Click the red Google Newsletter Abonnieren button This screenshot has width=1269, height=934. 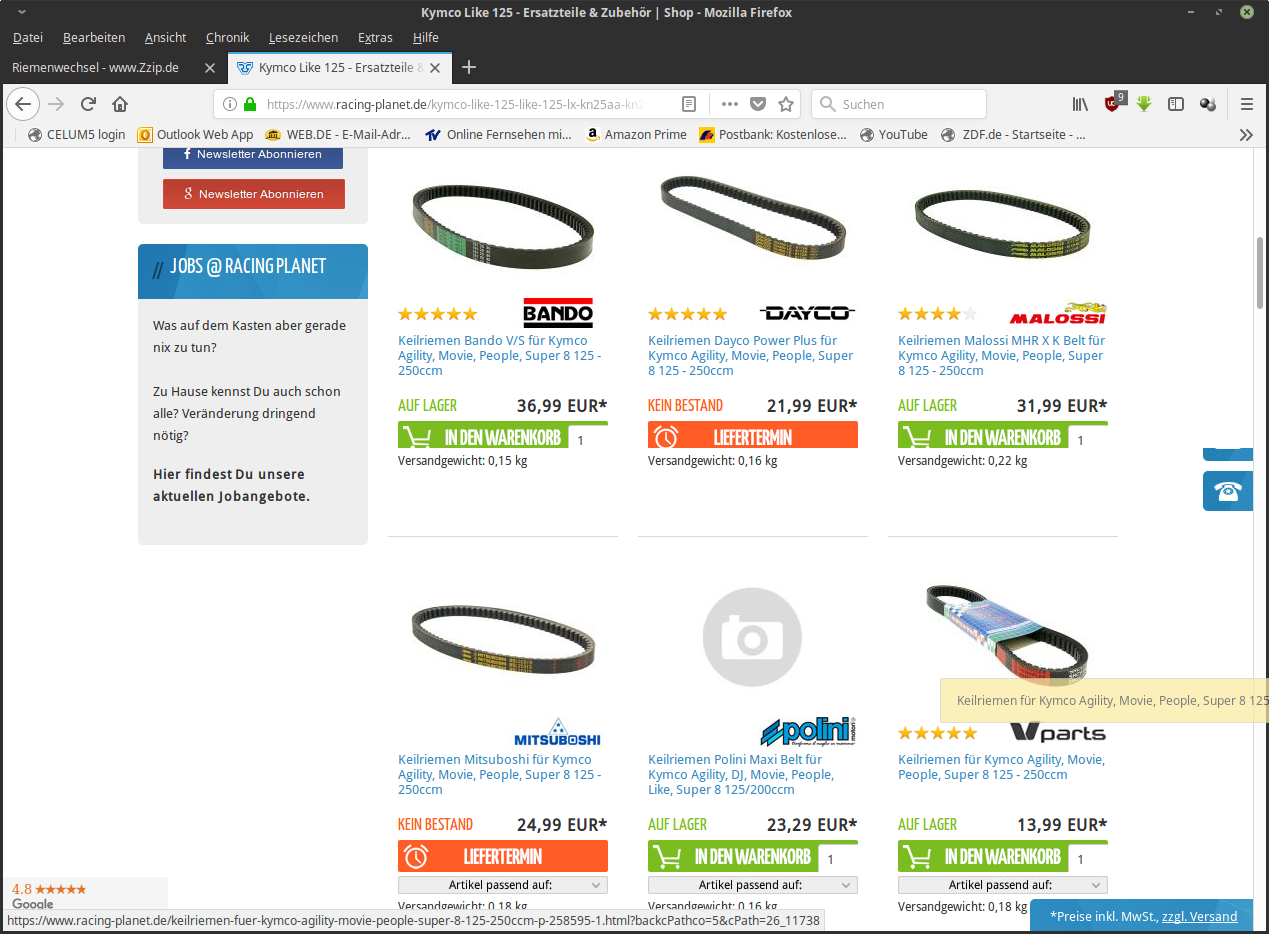pyautogui.click(x=254, y=194)
